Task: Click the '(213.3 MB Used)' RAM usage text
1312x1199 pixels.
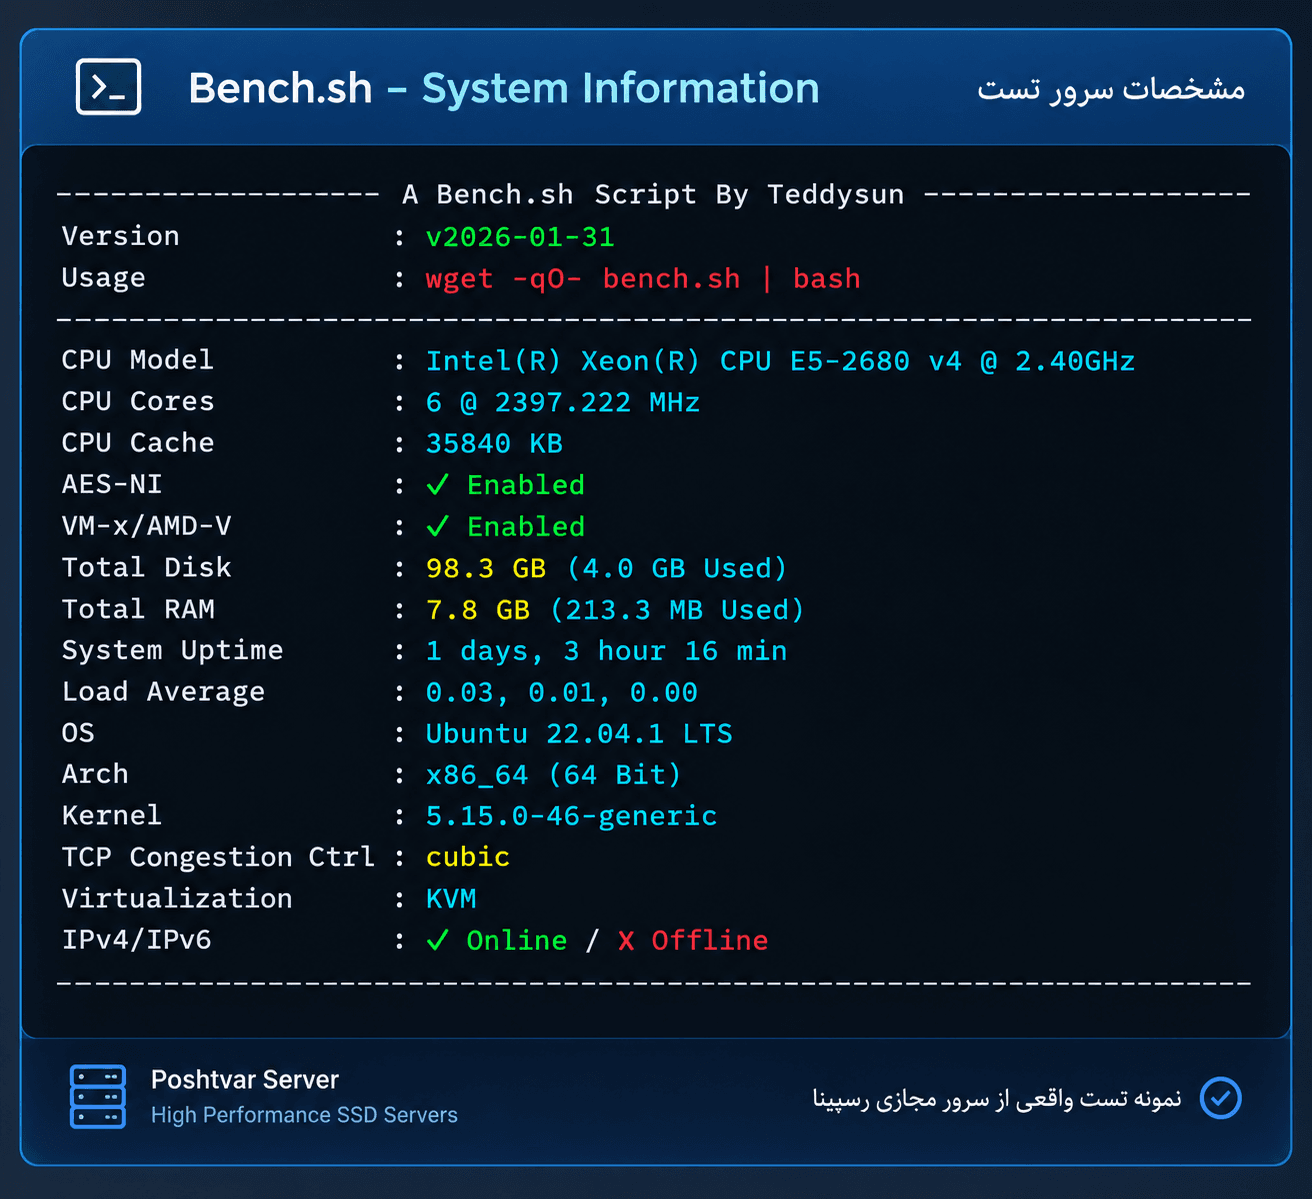Action: 677,610
